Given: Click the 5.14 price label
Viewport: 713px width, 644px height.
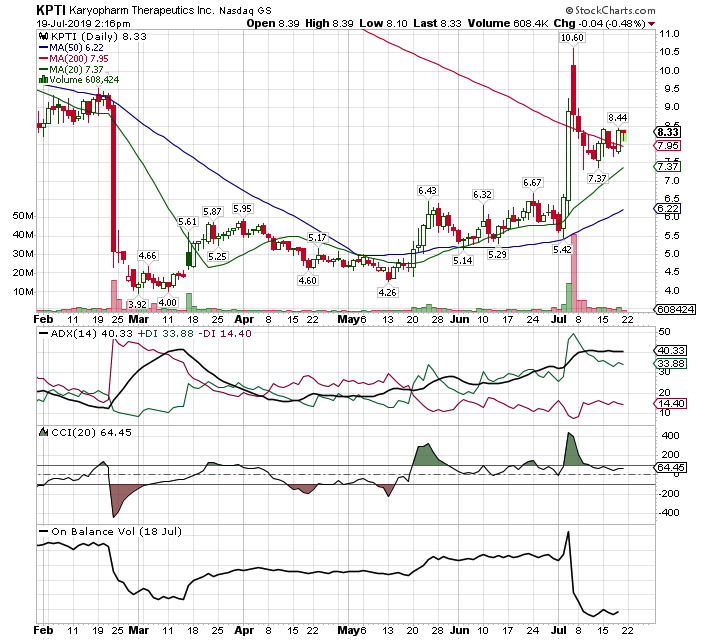Looking at the screenshot, I should click(x=462, y=261).
